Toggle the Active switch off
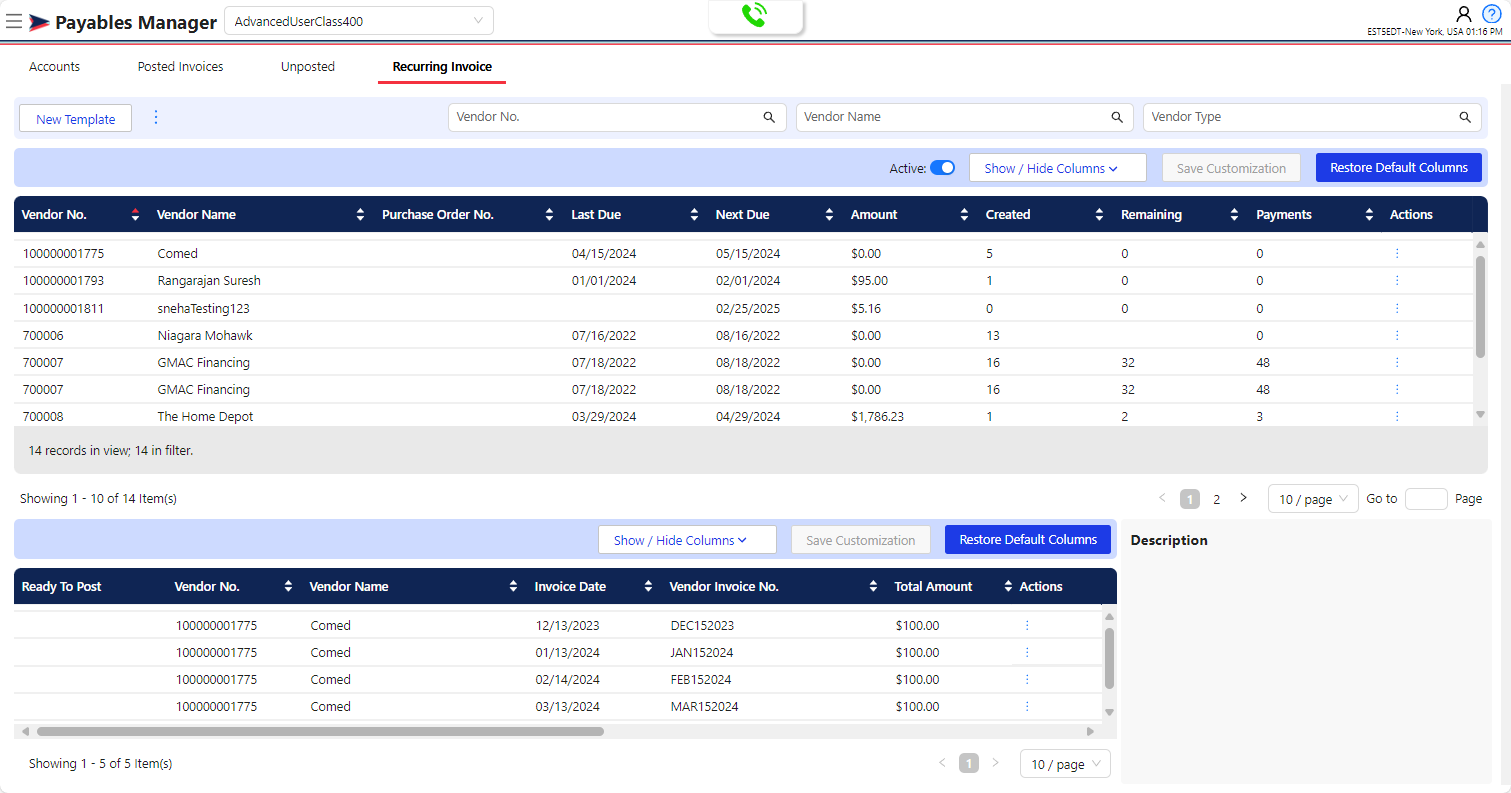Viewport: 1511px width, 793px height. tap(943, 168)
